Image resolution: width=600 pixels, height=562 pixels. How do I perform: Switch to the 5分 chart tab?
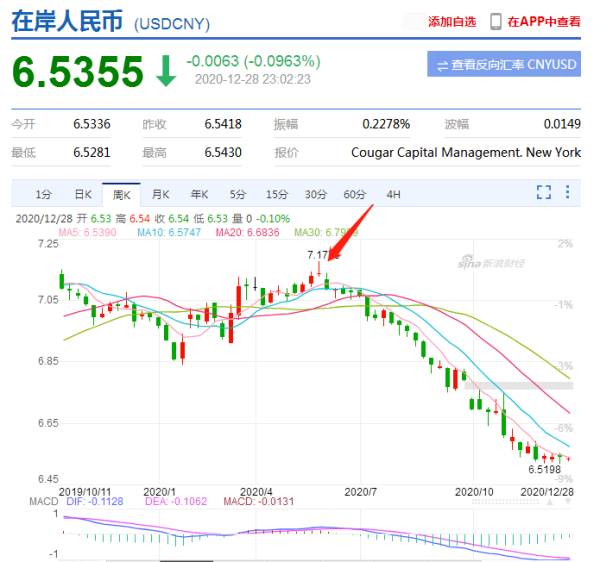(x=237, y=194)
